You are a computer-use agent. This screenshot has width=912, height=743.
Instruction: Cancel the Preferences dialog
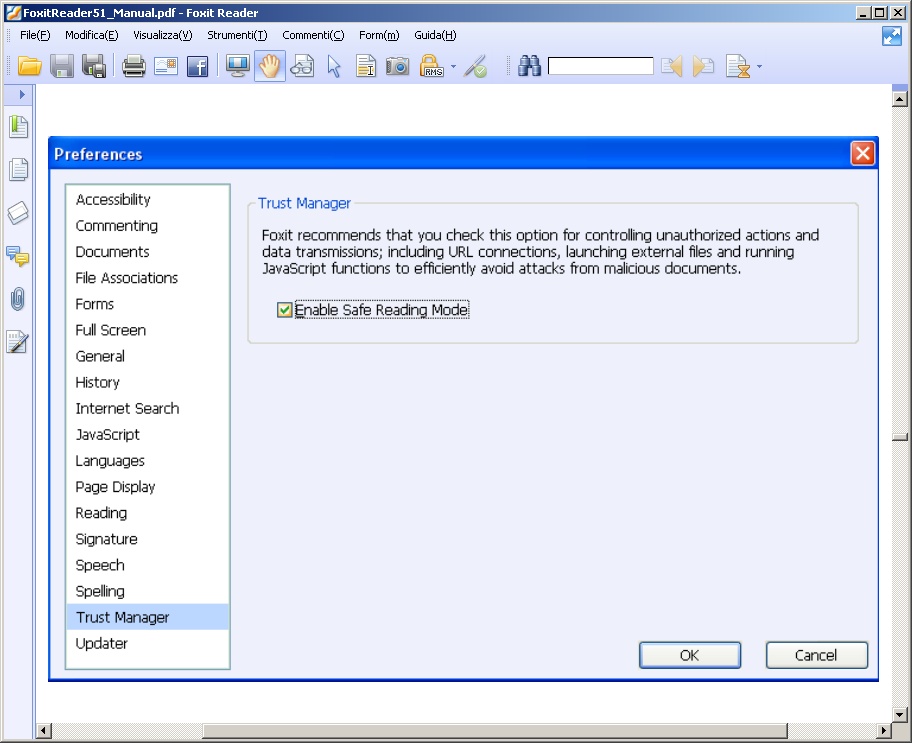(816, 655)
